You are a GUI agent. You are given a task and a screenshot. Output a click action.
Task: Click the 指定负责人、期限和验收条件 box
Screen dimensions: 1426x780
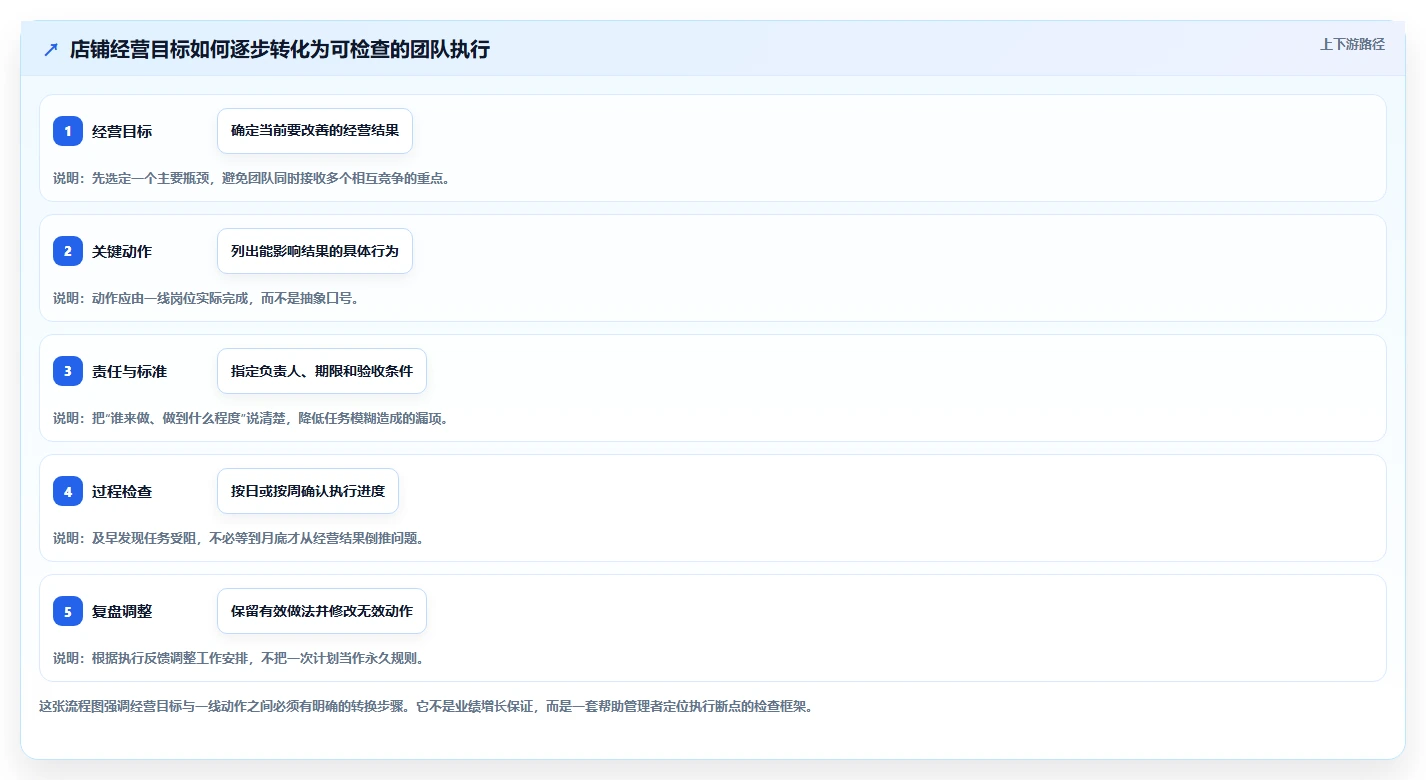point(322,371)
